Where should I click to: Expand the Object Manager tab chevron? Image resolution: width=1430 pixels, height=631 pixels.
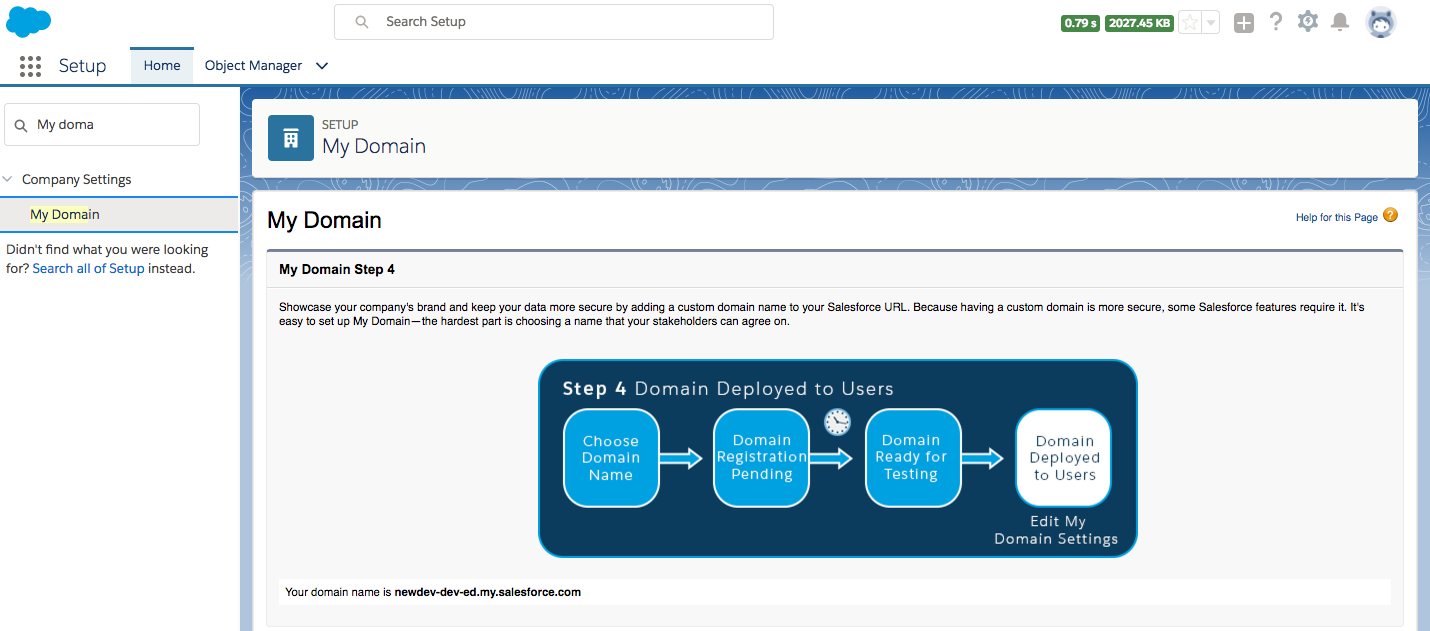pyautogui.click(x=322, y=66)
